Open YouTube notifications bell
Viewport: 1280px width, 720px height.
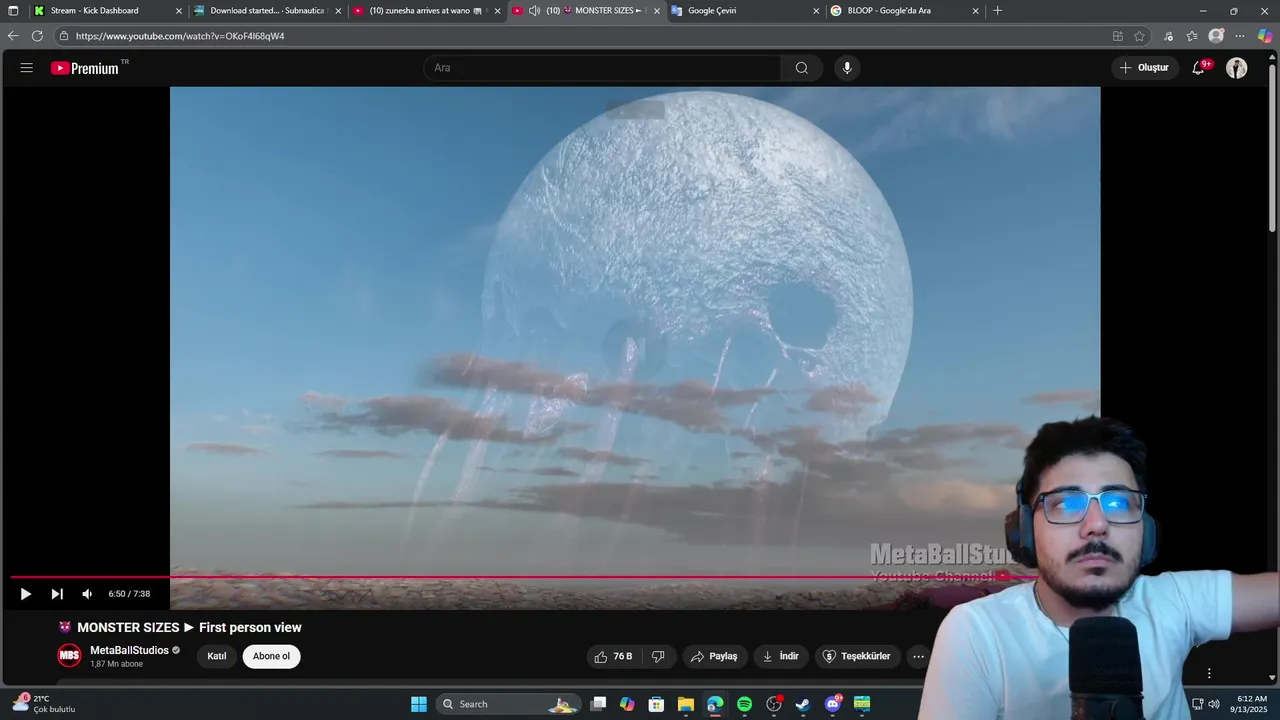click(x=1199, y=68)
